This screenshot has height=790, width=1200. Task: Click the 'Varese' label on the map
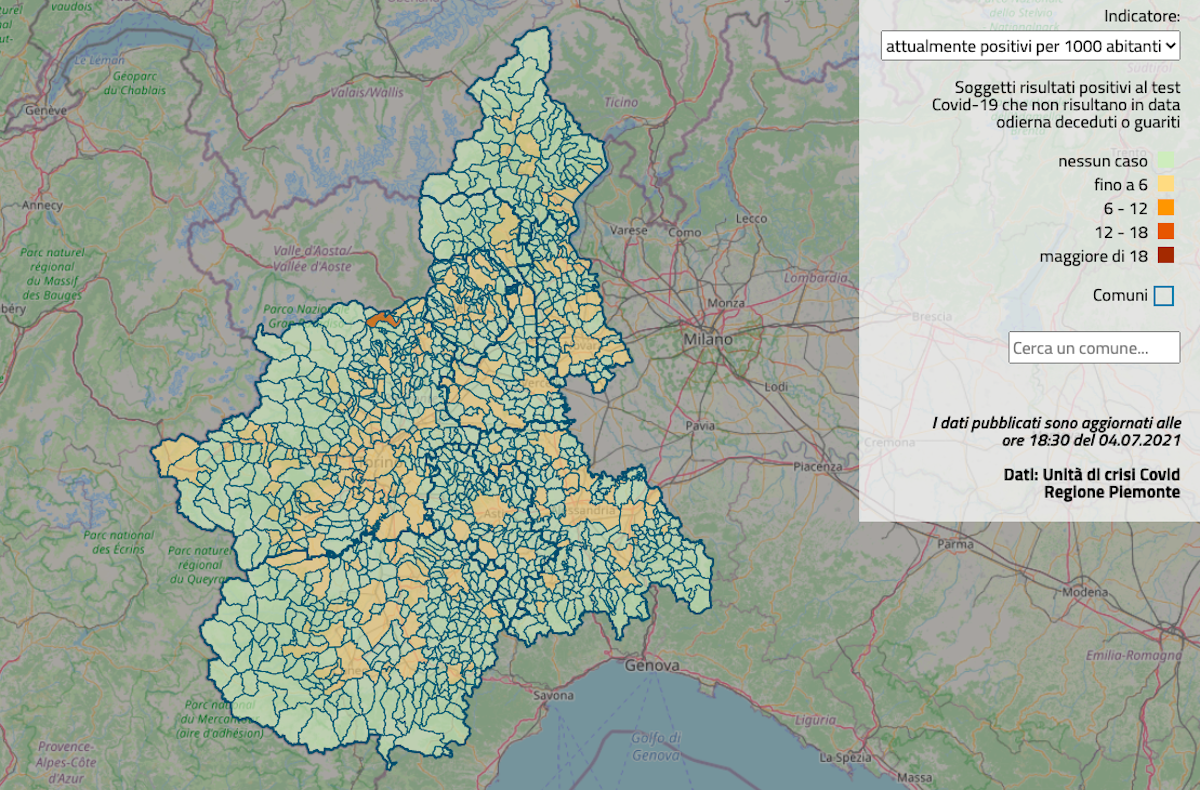click(629, 230)
